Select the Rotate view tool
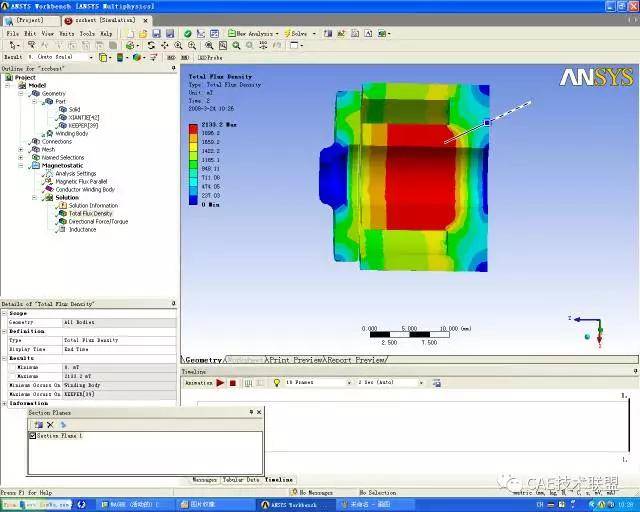Screen dimensions: 640x512 click(x=151, y=45)
